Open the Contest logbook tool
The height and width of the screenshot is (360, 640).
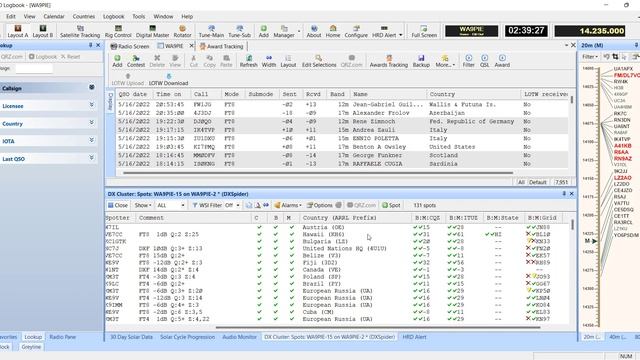pyautogui.click(x=136, y=61)
